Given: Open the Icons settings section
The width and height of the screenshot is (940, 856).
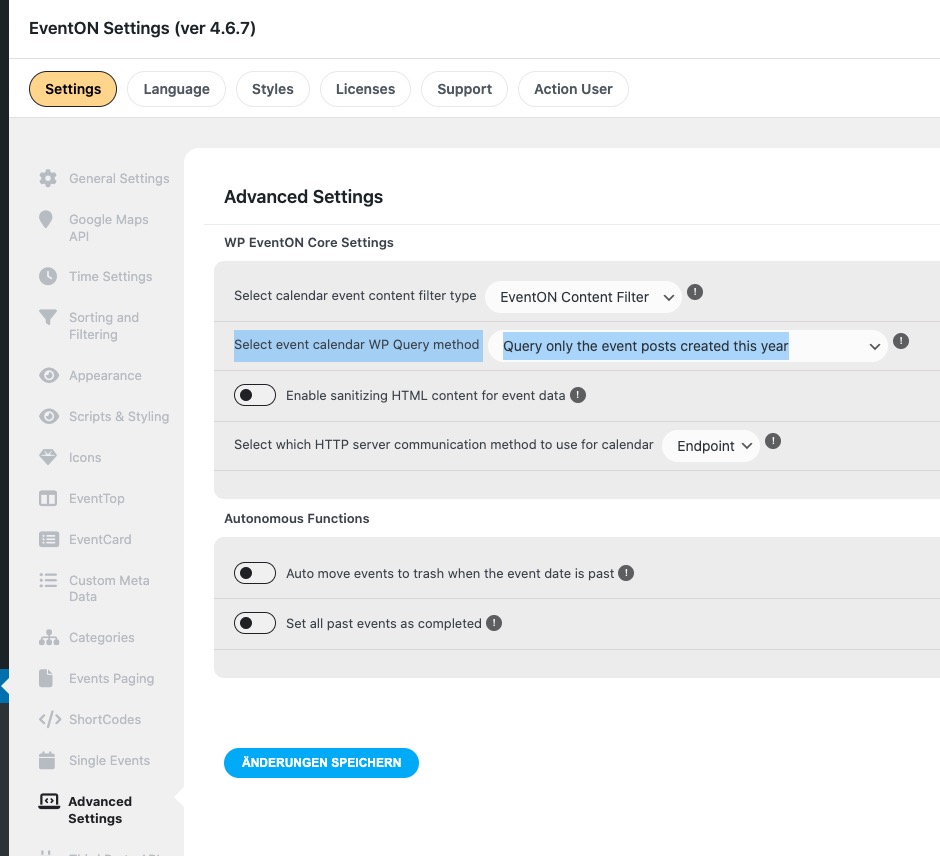Looking at the screenshot, I should [85, 457].
